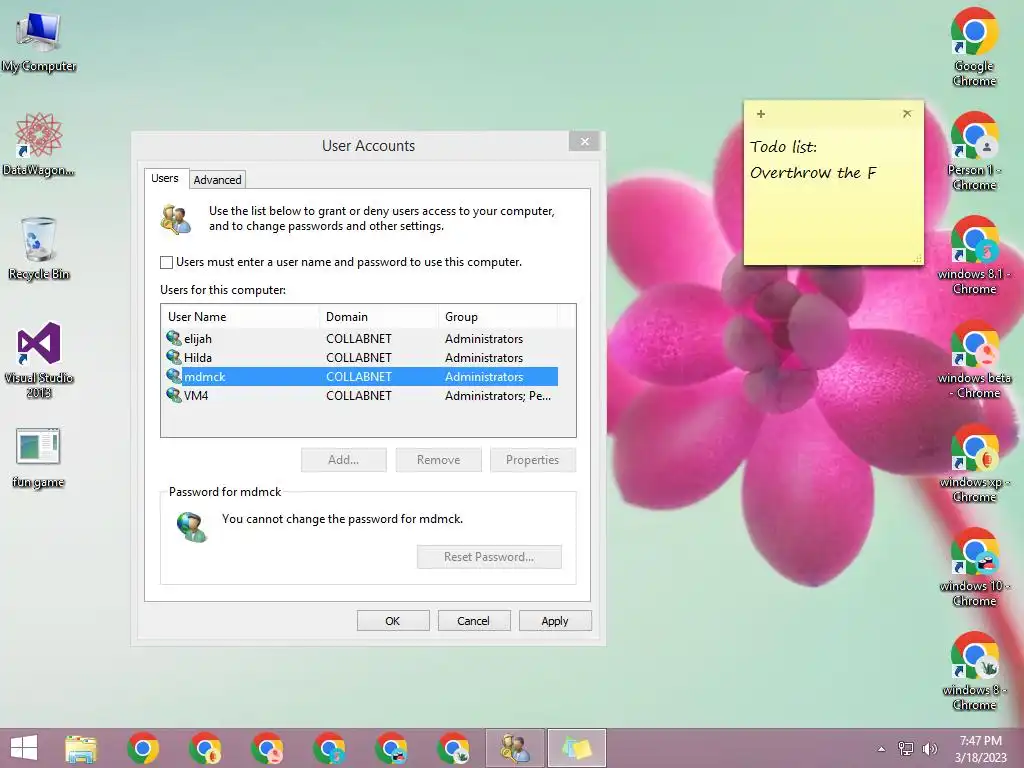Select the VM4 user row
Image resolution: width=1024 pixels, height=768 pixels.
tap(360, 395)
